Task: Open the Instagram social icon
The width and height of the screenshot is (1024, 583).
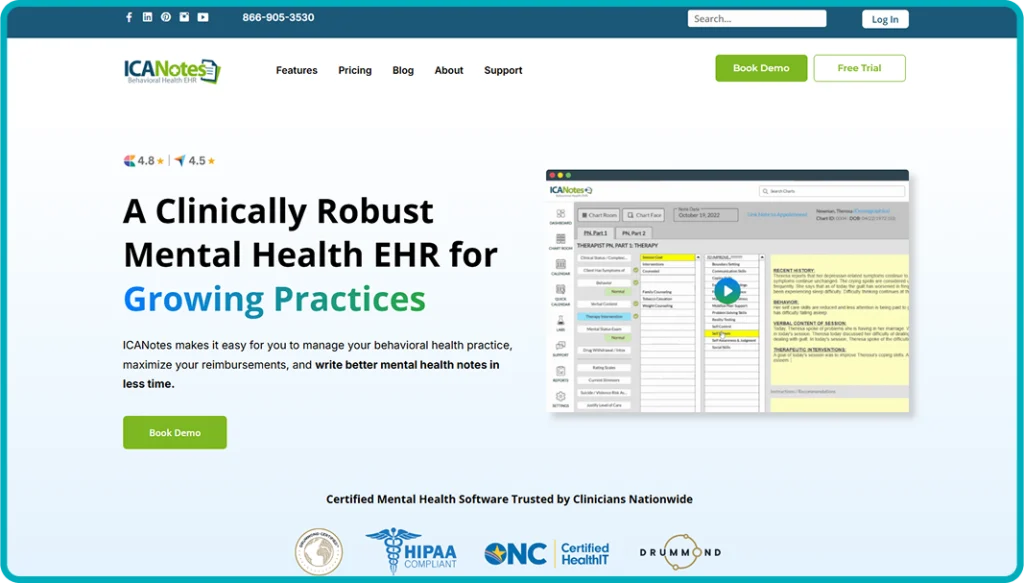Action: [184, 18]
